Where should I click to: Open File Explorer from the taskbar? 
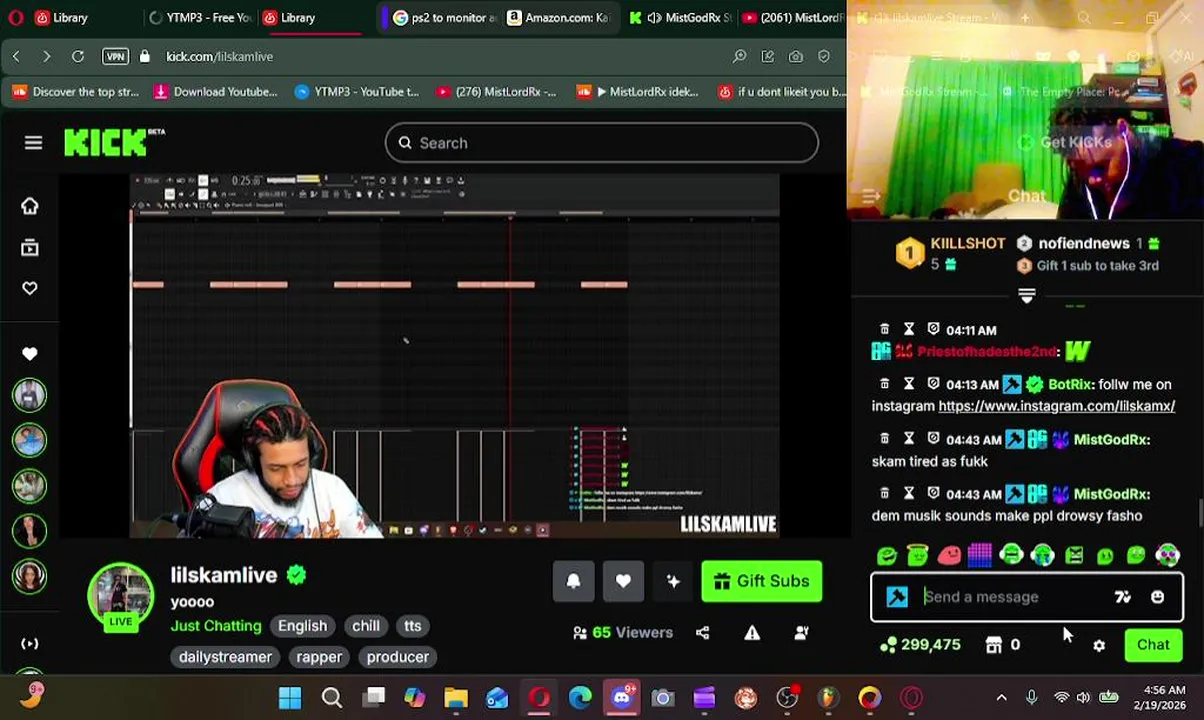pyautogui.click(x=456, y=698)
